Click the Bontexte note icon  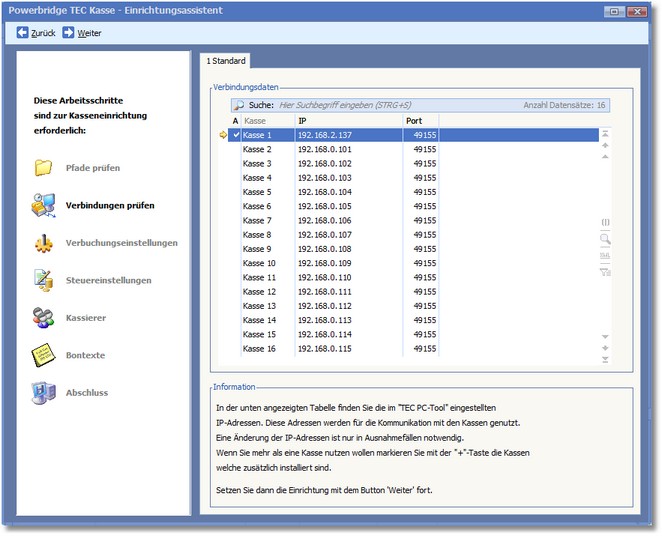click(x=43, y=355)
